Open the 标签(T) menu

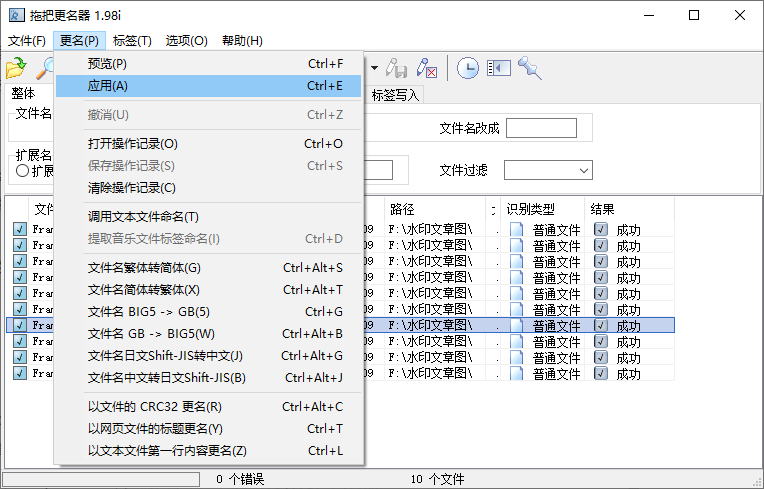(132, 40)
